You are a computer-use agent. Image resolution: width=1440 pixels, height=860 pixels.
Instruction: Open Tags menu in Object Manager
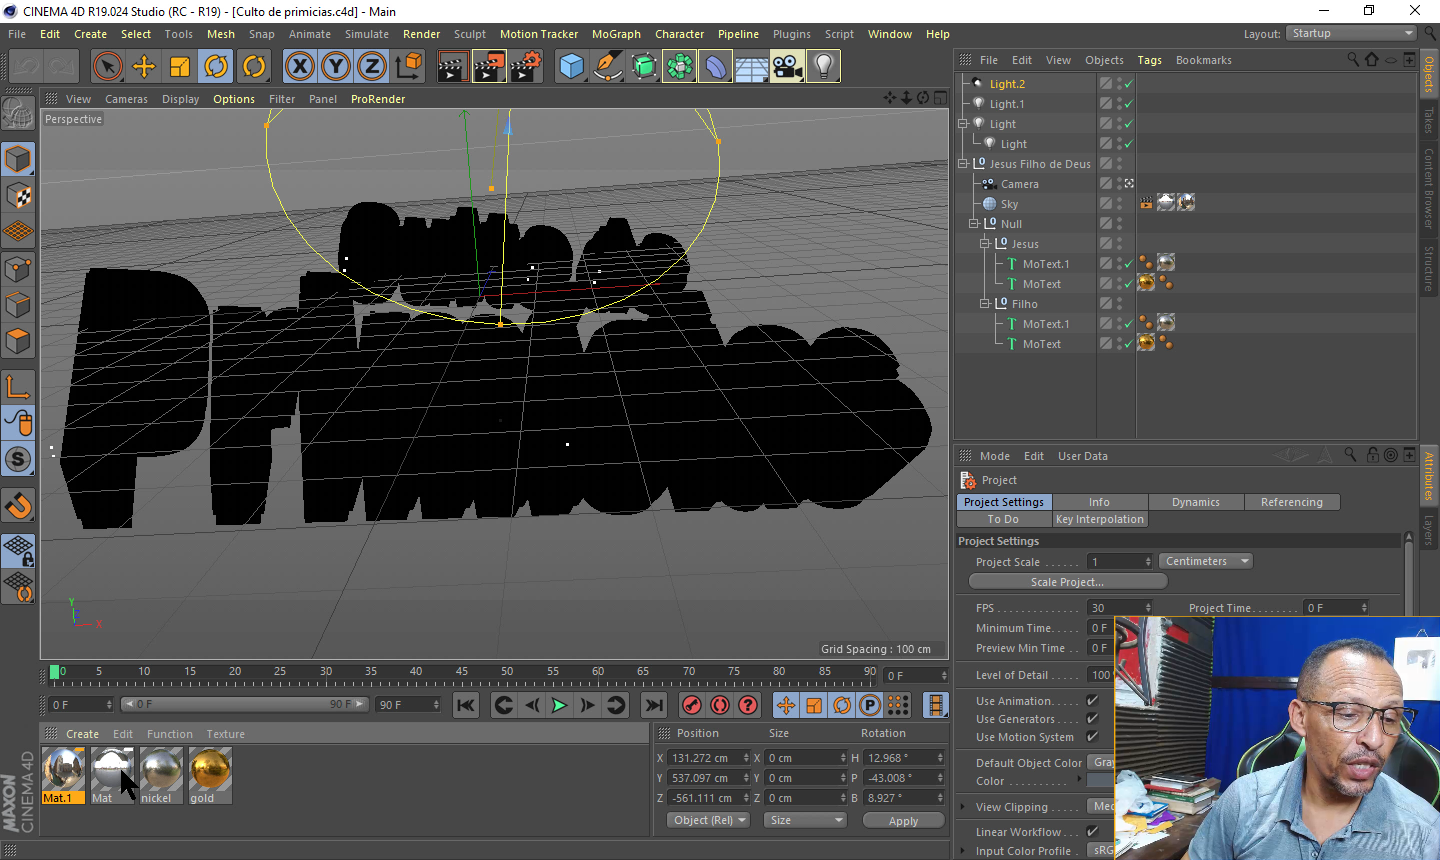[1150, 60]
